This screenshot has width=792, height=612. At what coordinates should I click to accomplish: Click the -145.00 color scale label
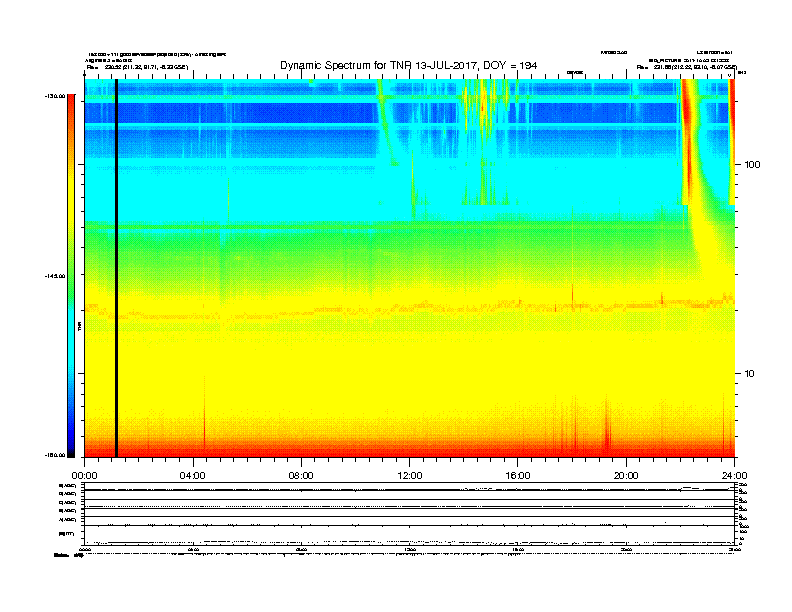55,276
